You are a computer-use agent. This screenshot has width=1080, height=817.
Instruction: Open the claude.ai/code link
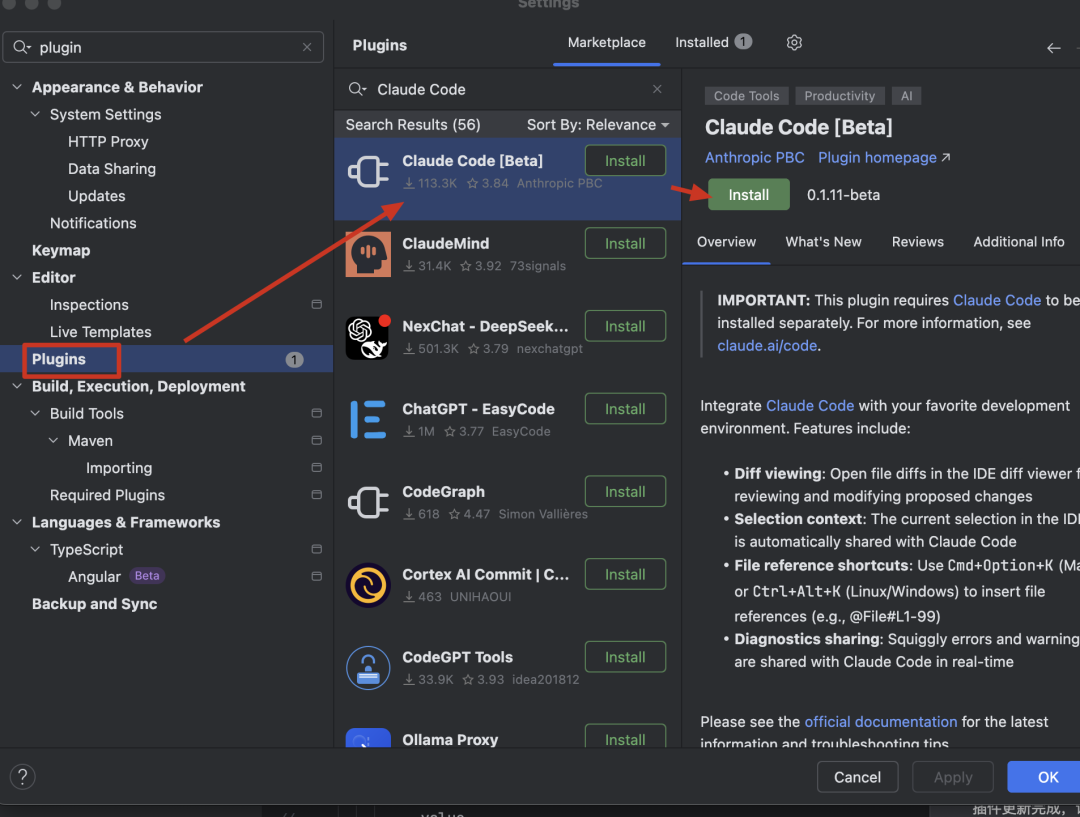click(767, 346)
